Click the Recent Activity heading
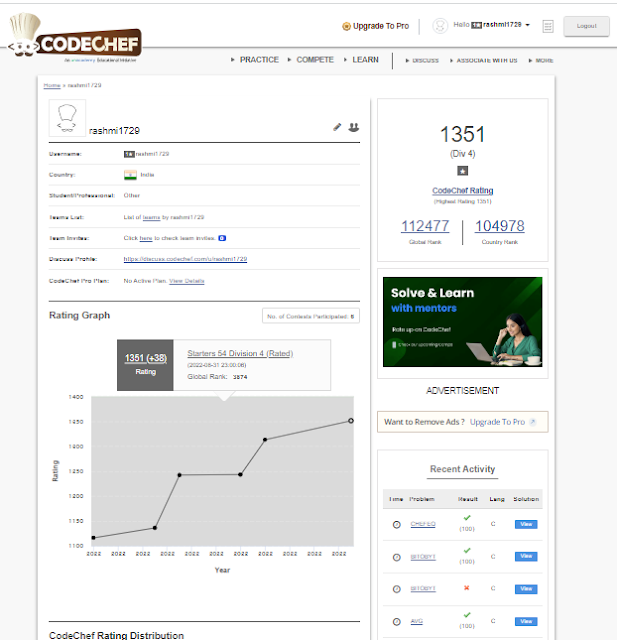The height and width of the screenshot is (640, 617). 462,469
